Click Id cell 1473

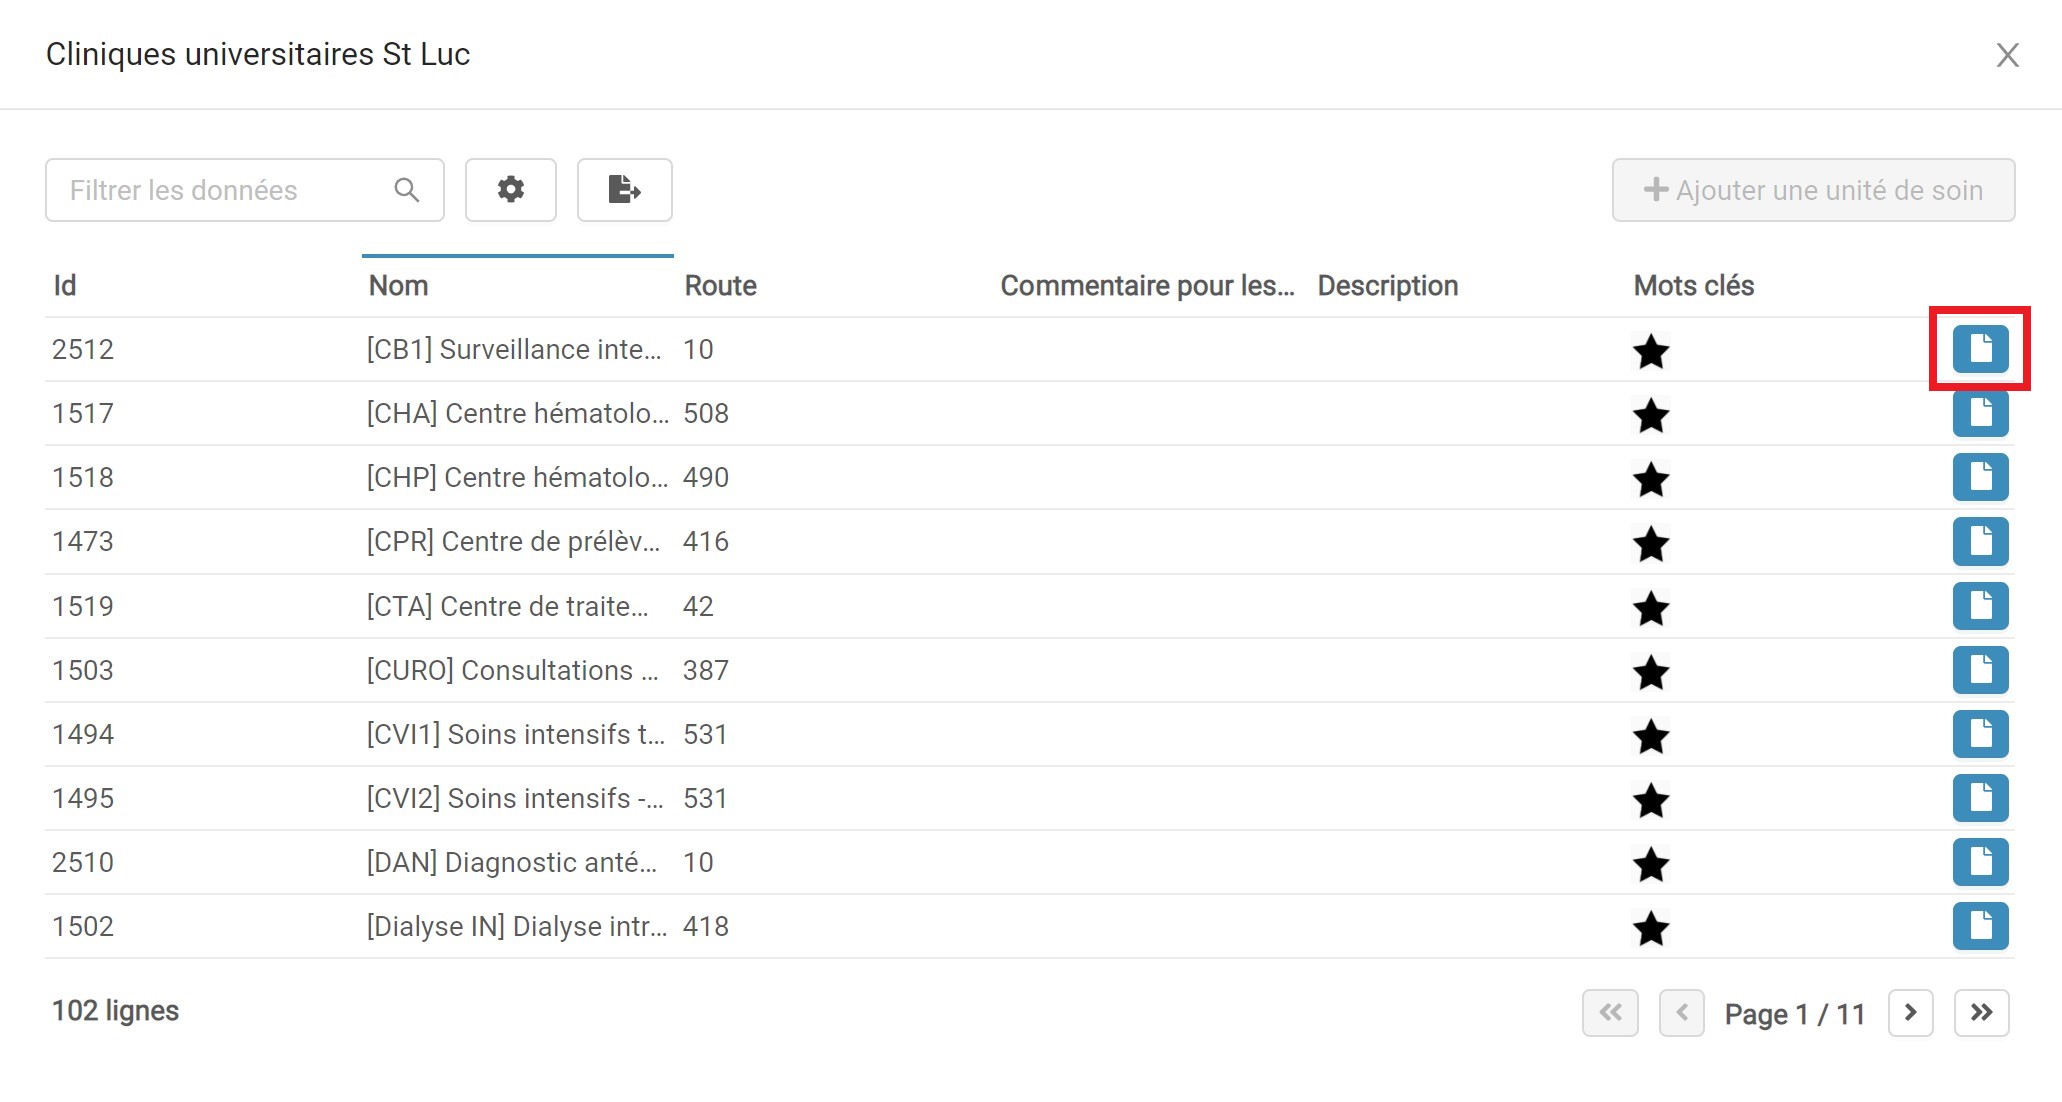[x=83, y=542]
